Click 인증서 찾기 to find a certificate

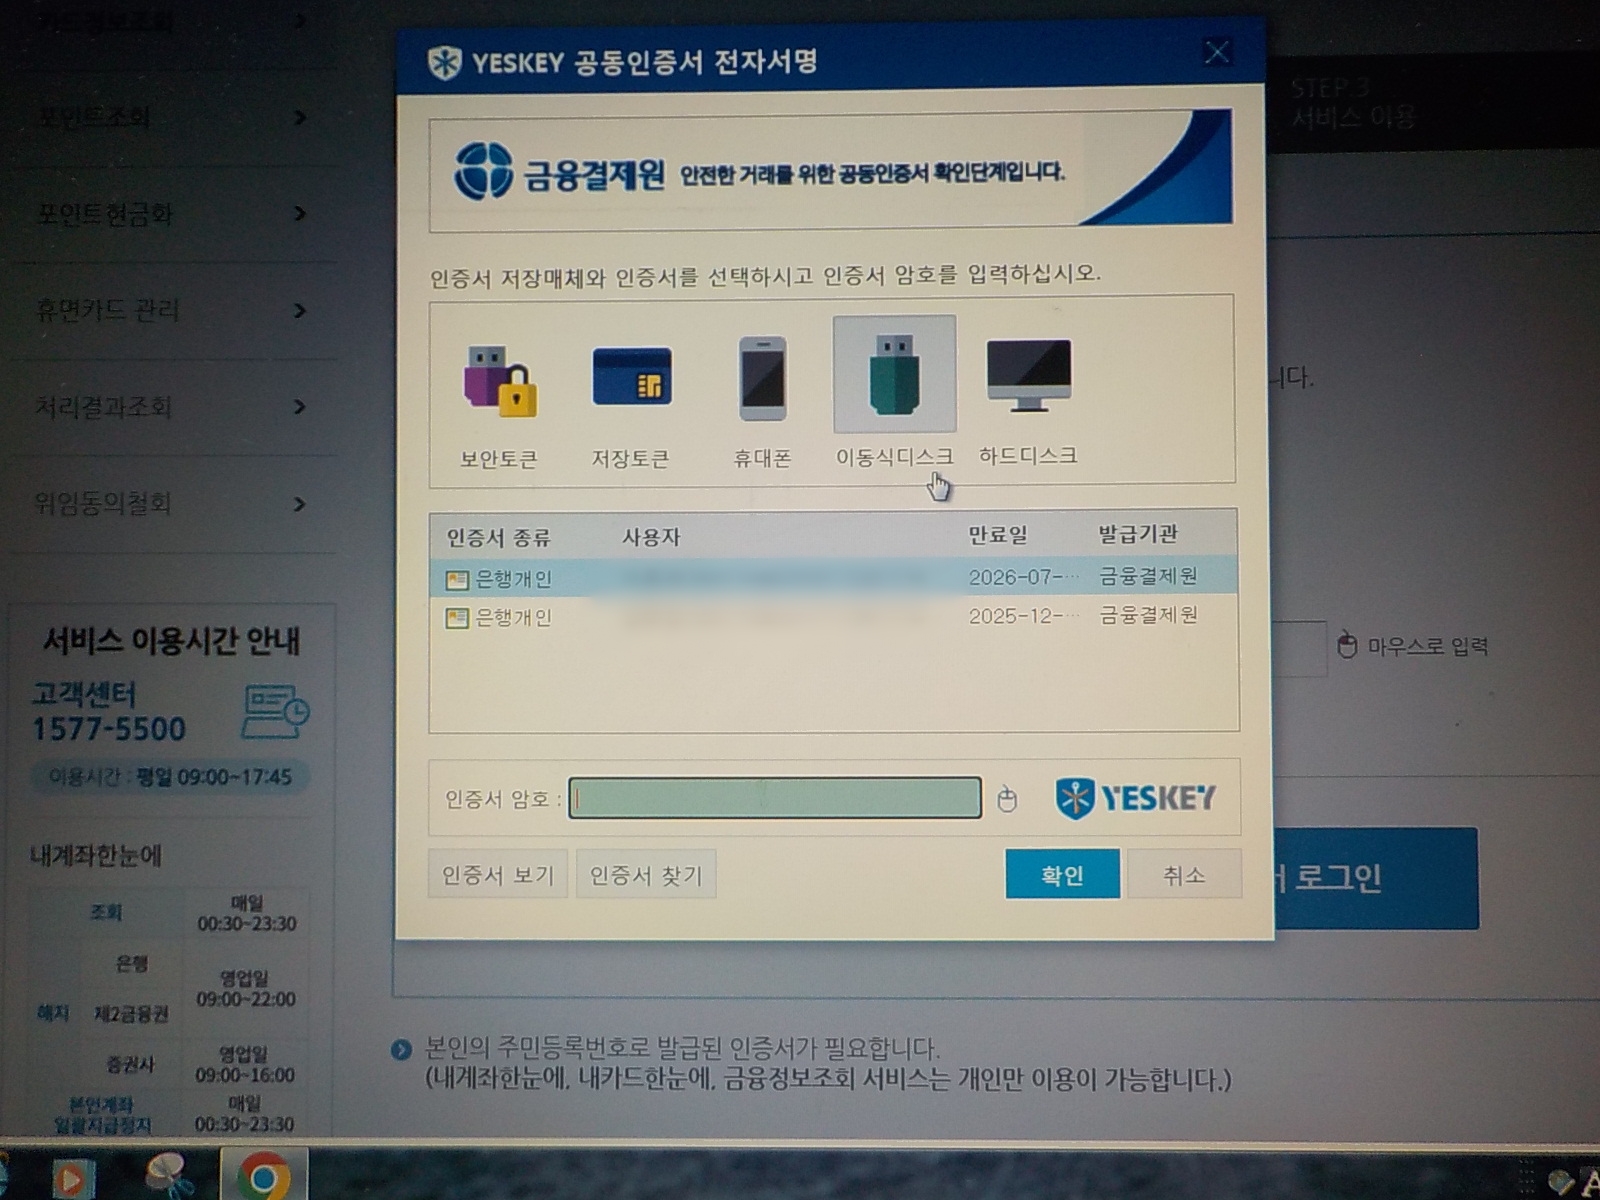(646, 875)
